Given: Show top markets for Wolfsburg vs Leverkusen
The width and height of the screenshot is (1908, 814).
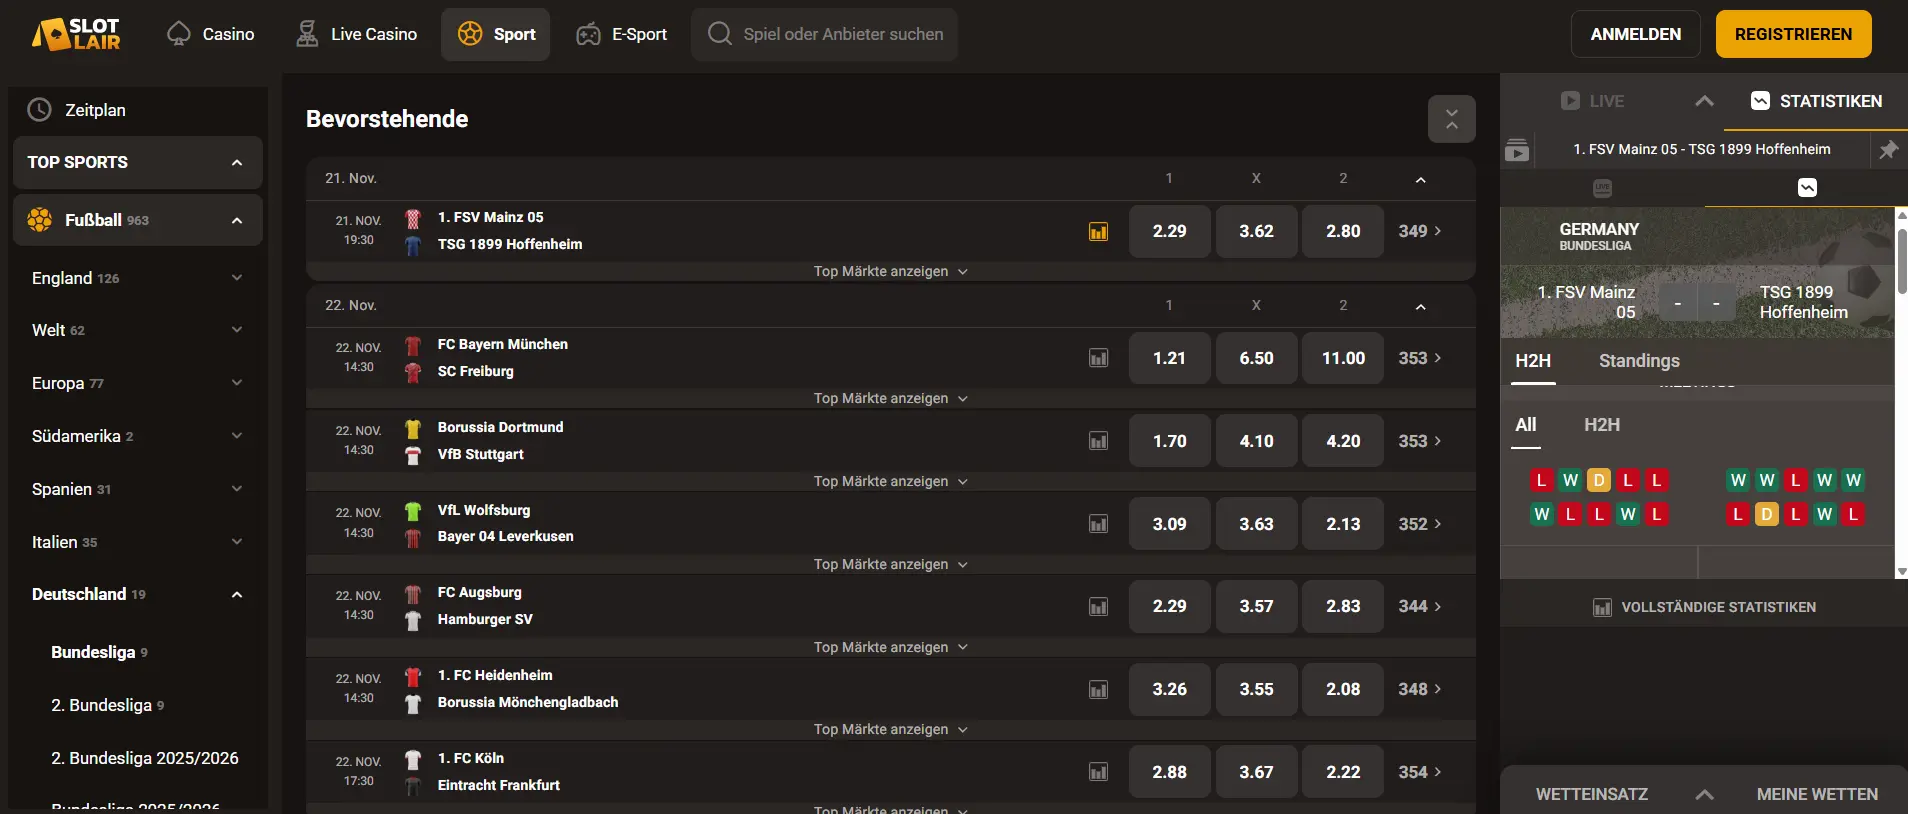Looking at the screenshot, I should (890, 565).
